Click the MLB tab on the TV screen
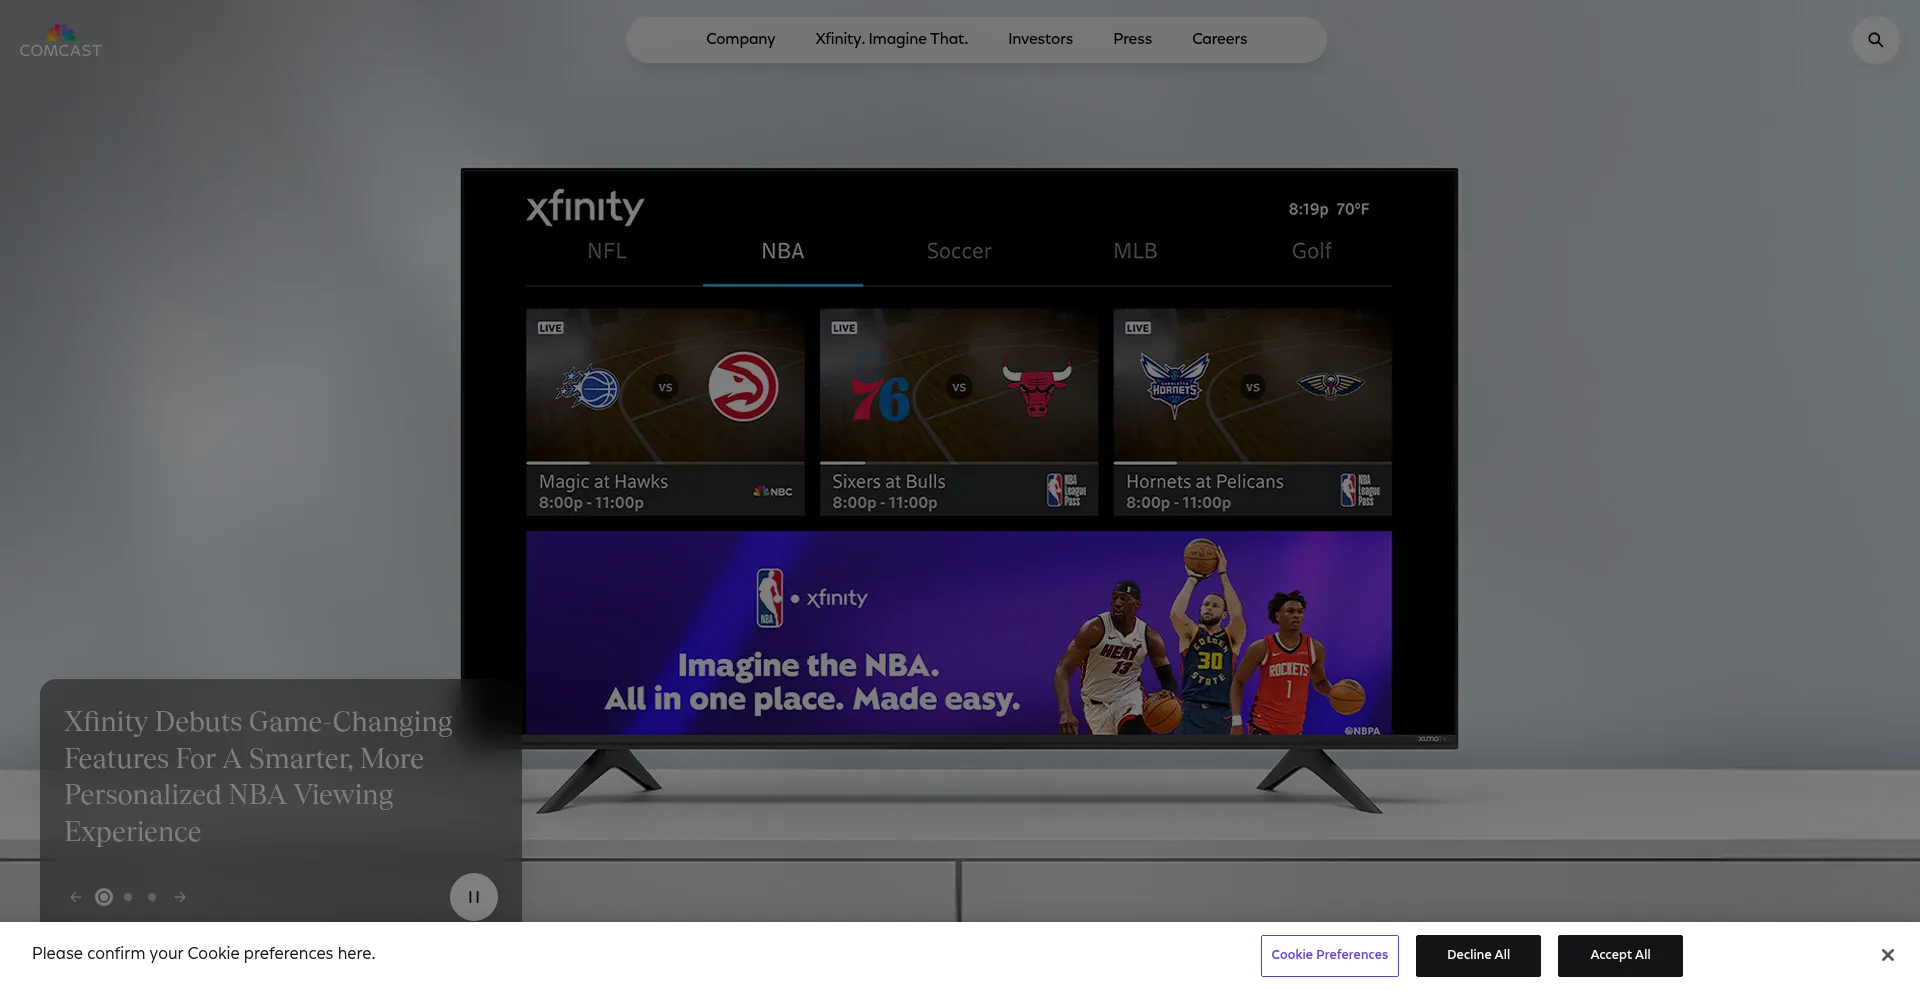The height and width of the screenshot is (993, 1920). coord(1135,251)
